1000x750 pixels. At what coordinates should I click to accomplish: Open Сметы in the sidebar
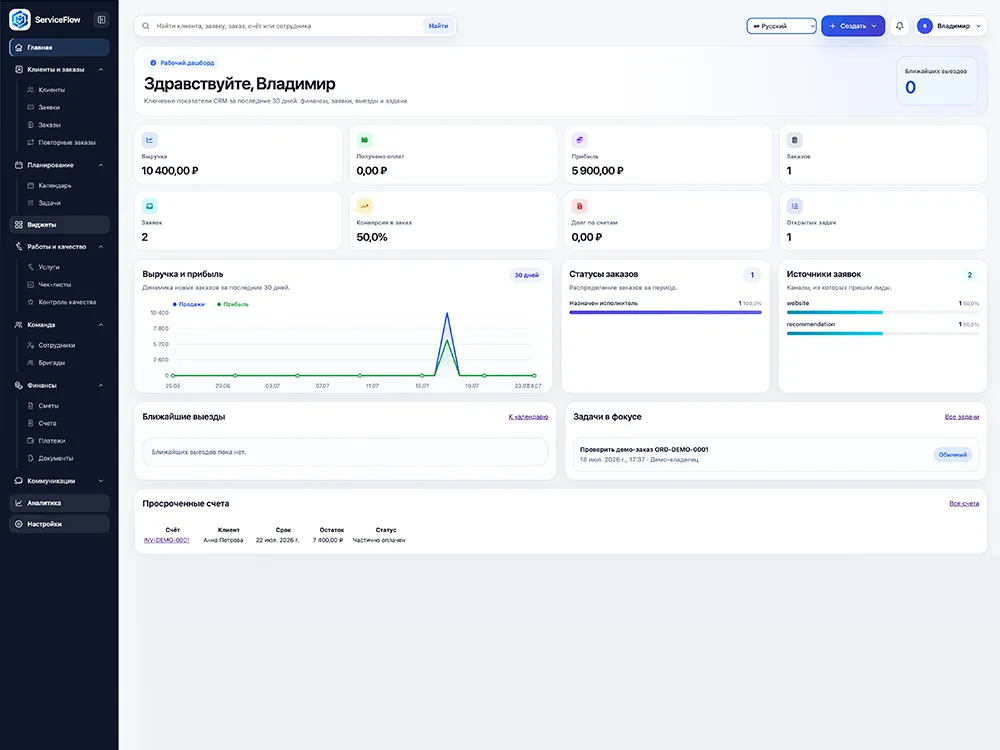(48, 406)
